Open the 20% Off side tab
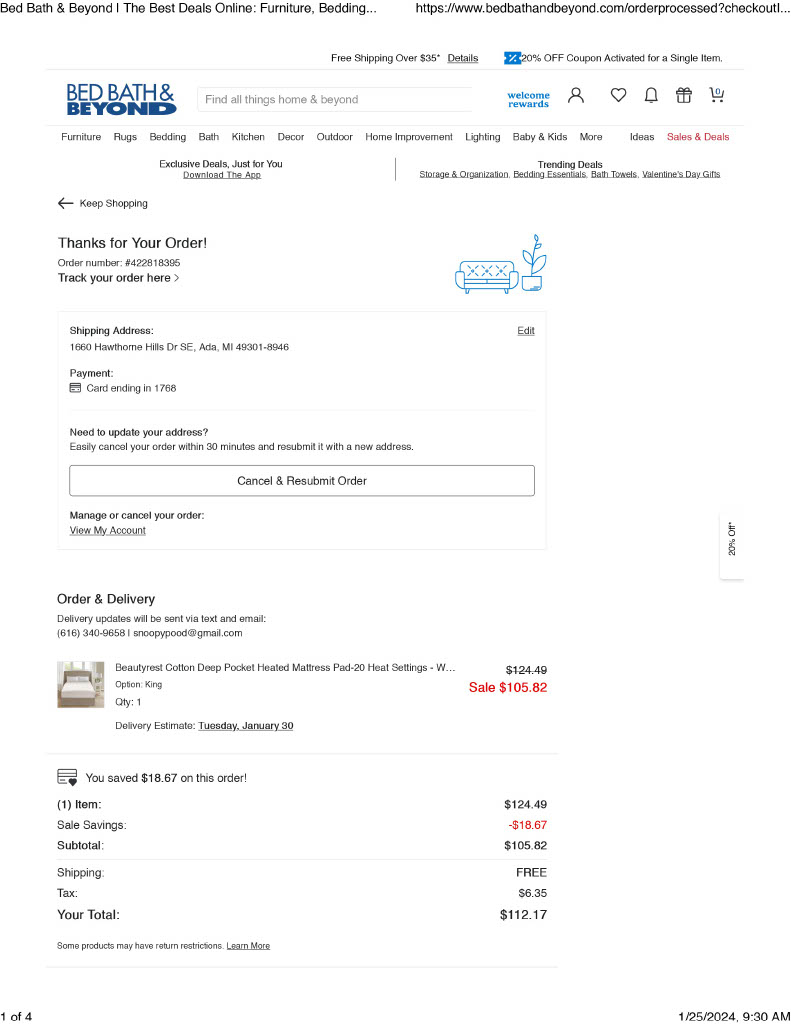Image resolution: width=791 pixels, height=1024 pixels. pos(732,539)
